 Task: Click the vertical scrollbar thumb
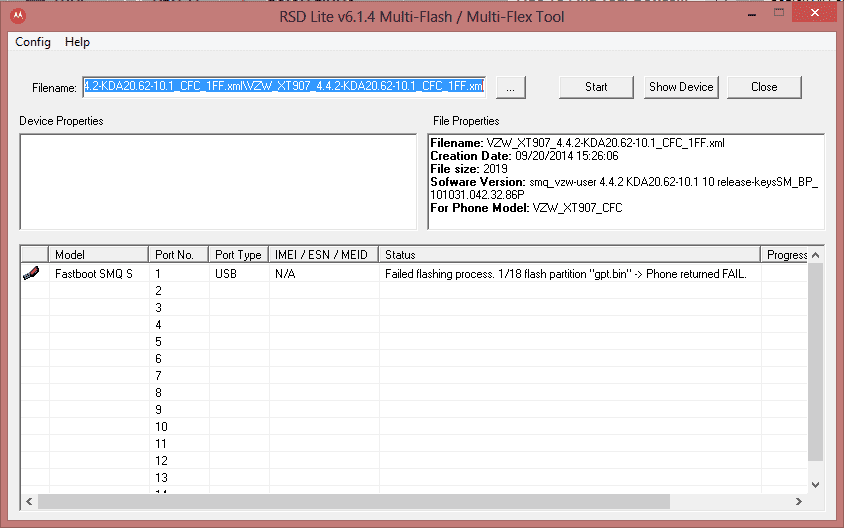tap(815, 362)
